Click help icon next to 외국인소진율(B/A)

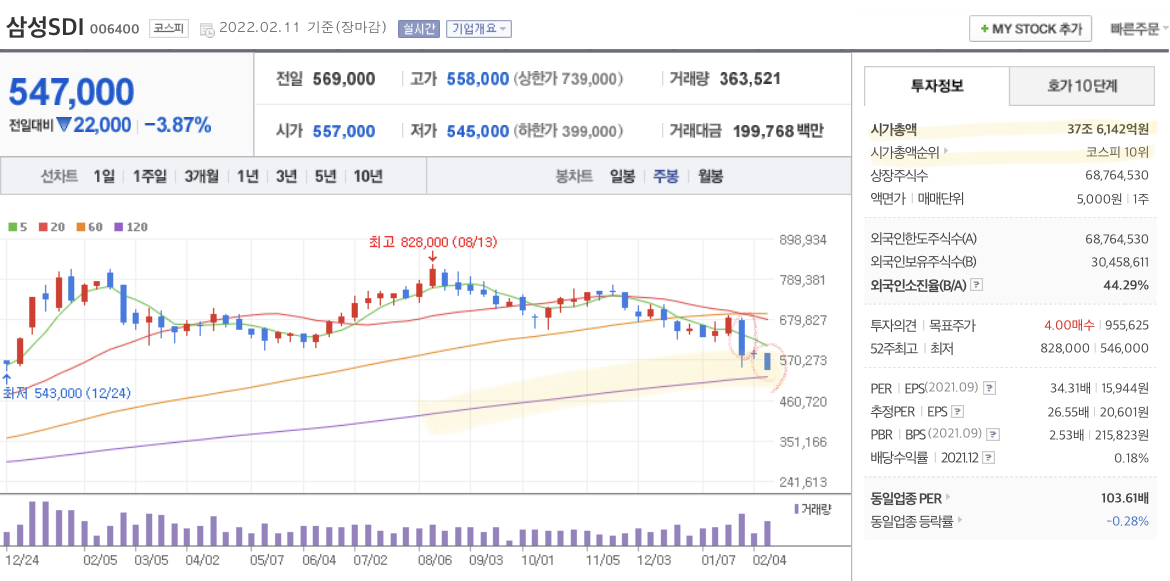pyautogui.click(x=977, y=285)
